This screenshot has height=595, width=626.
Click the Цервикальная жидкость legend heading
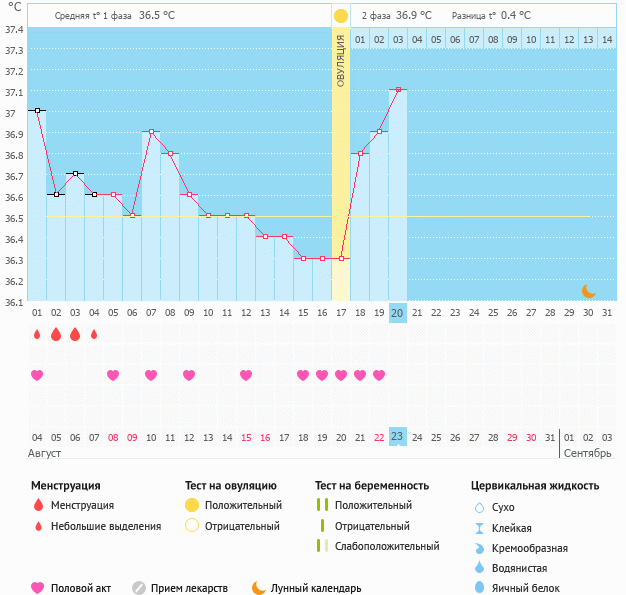[x=535, y=486]
